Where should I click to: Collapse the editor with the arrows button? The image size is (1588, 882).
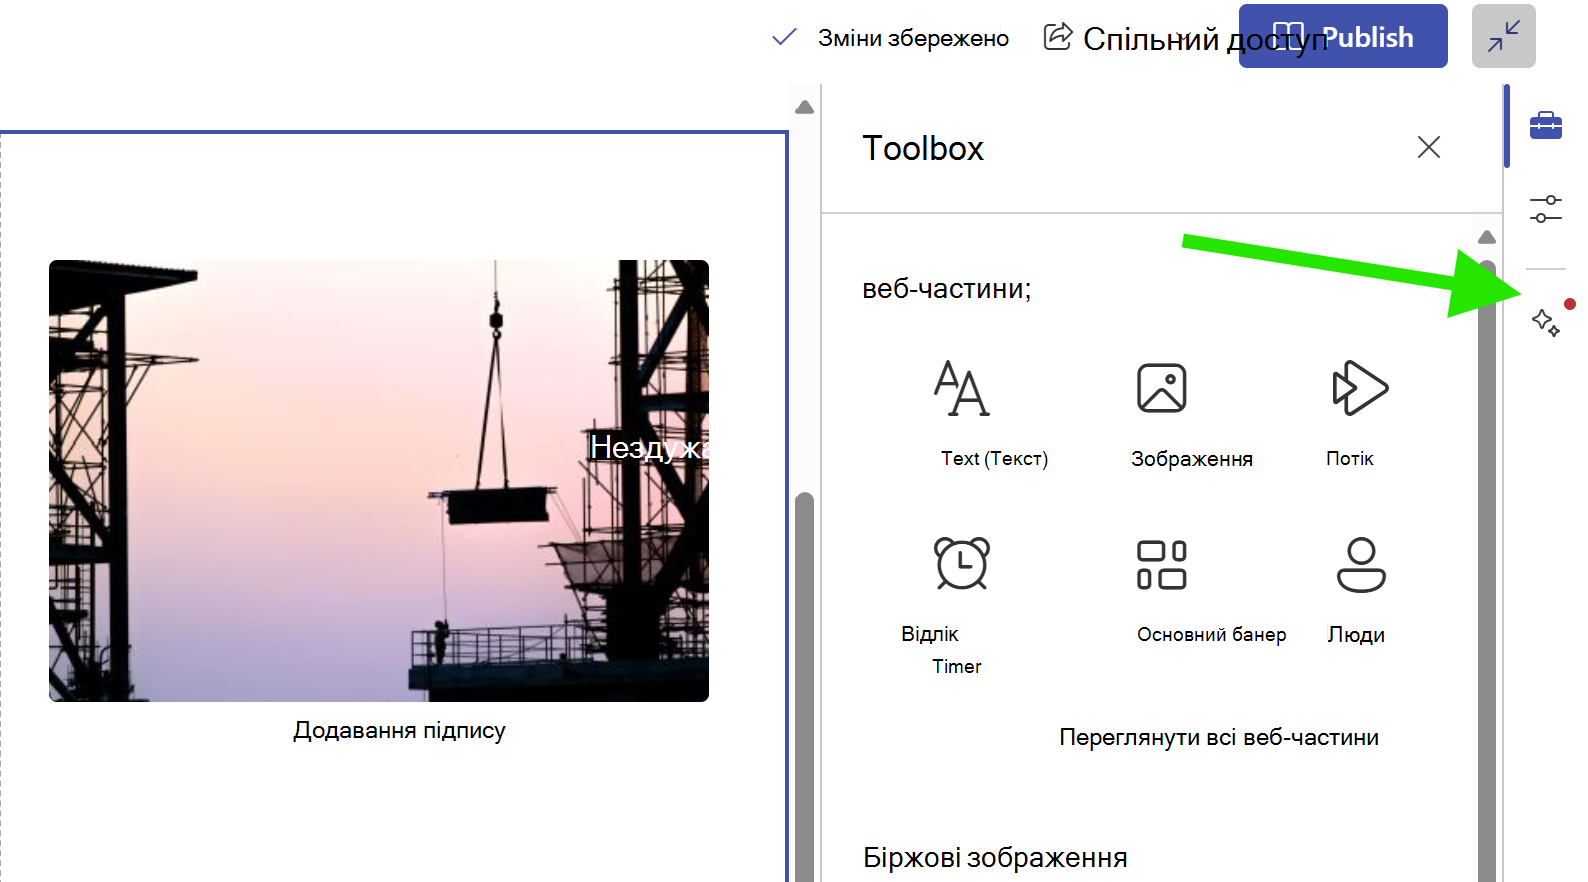coord(1503,36)
